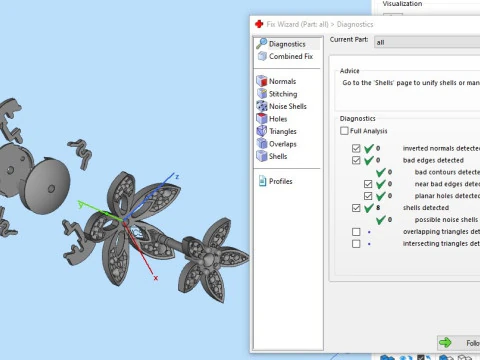Image resolution: width=480 pixels, height=360 pixels.
Task: Toggle inverted normals detected checkbox
Action: pos(356,148)
